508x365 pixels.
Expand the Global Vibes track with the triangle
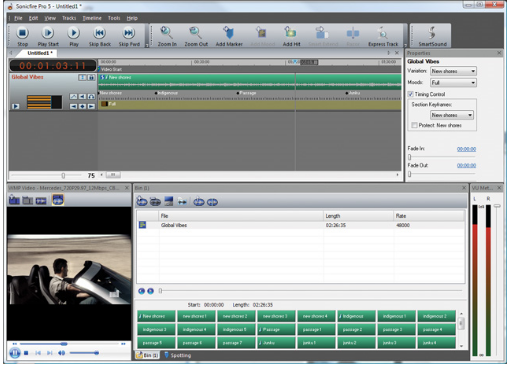click(x=15, y=106)
